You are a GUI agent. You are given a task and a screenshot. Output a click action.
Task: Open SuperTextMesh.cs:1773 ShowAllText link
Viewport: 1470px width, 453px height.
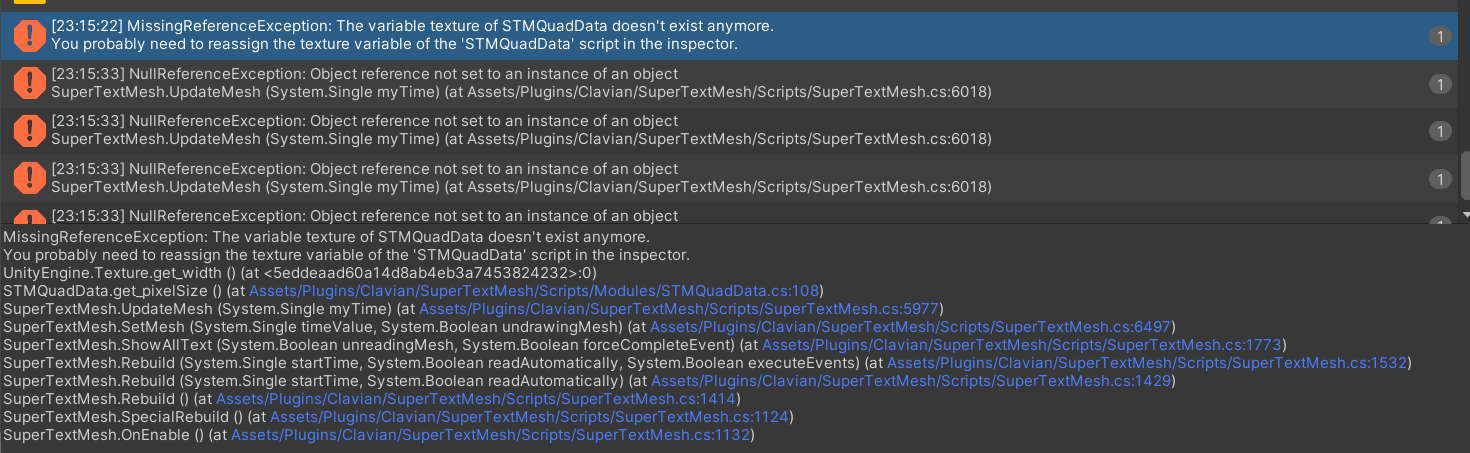[x=1022, y=345]
